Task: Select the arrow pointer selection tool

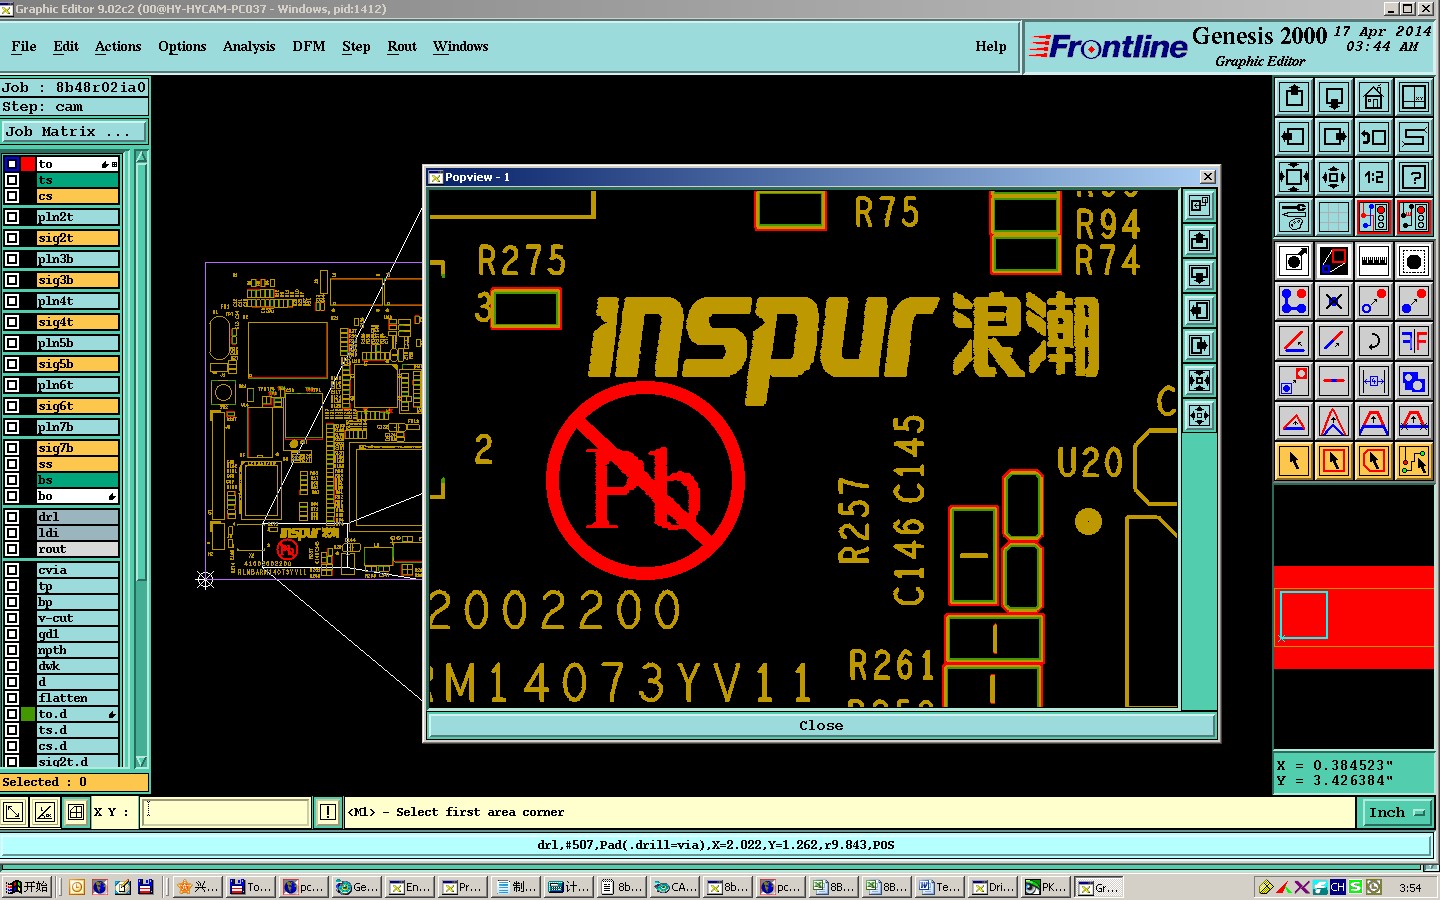Action: [1294, 461]
